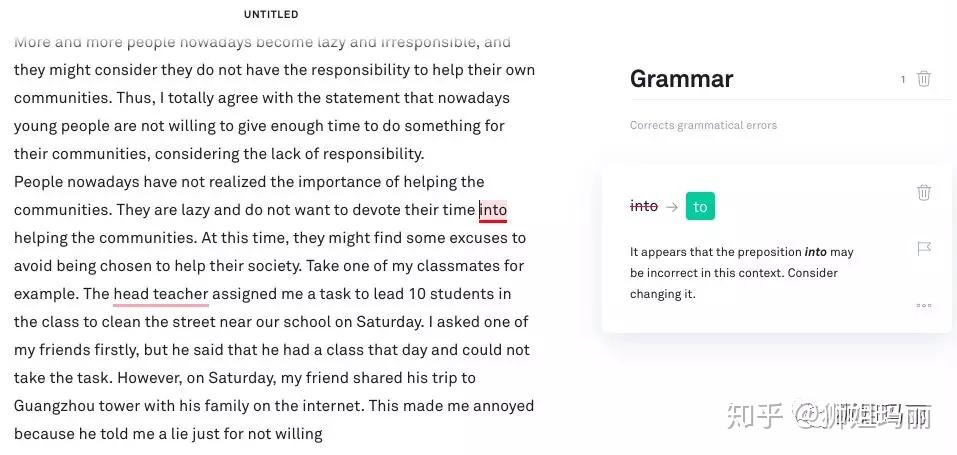
Task: Click the Grammar alert count number
Action: point(903,80)
